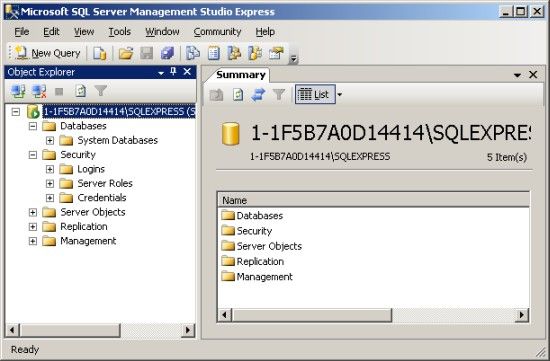Image resolution: width=550 pixels, height=361 pixels.
Task: Close the Summary tab
Action: click(x=533, y=74)
